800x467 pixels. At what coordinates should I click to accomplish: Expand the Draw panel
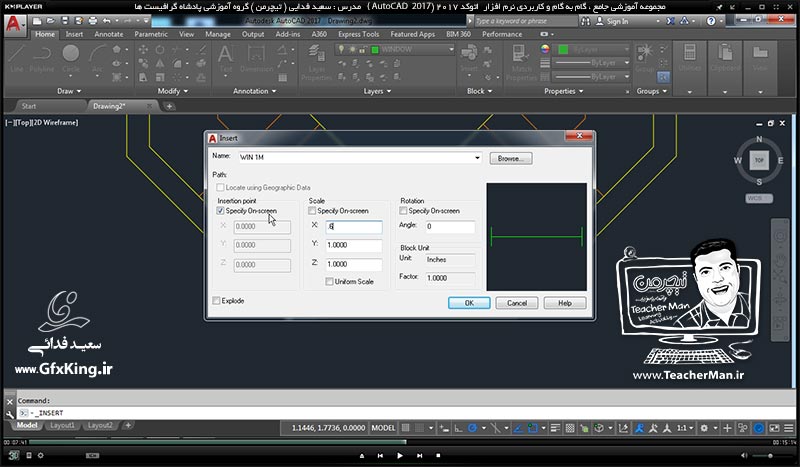click(69, 91)
